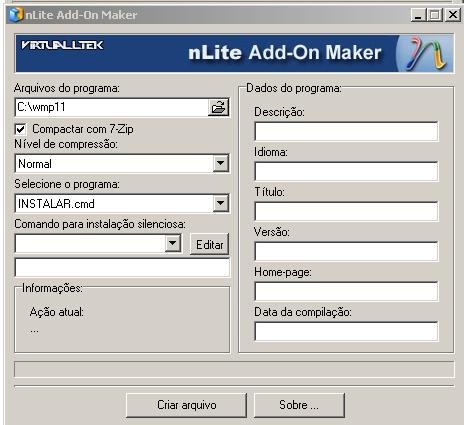This screenshot has height=425, width=464.
Task: Maximize the nLite Add-On Maker window
Action: pos(435,15)
